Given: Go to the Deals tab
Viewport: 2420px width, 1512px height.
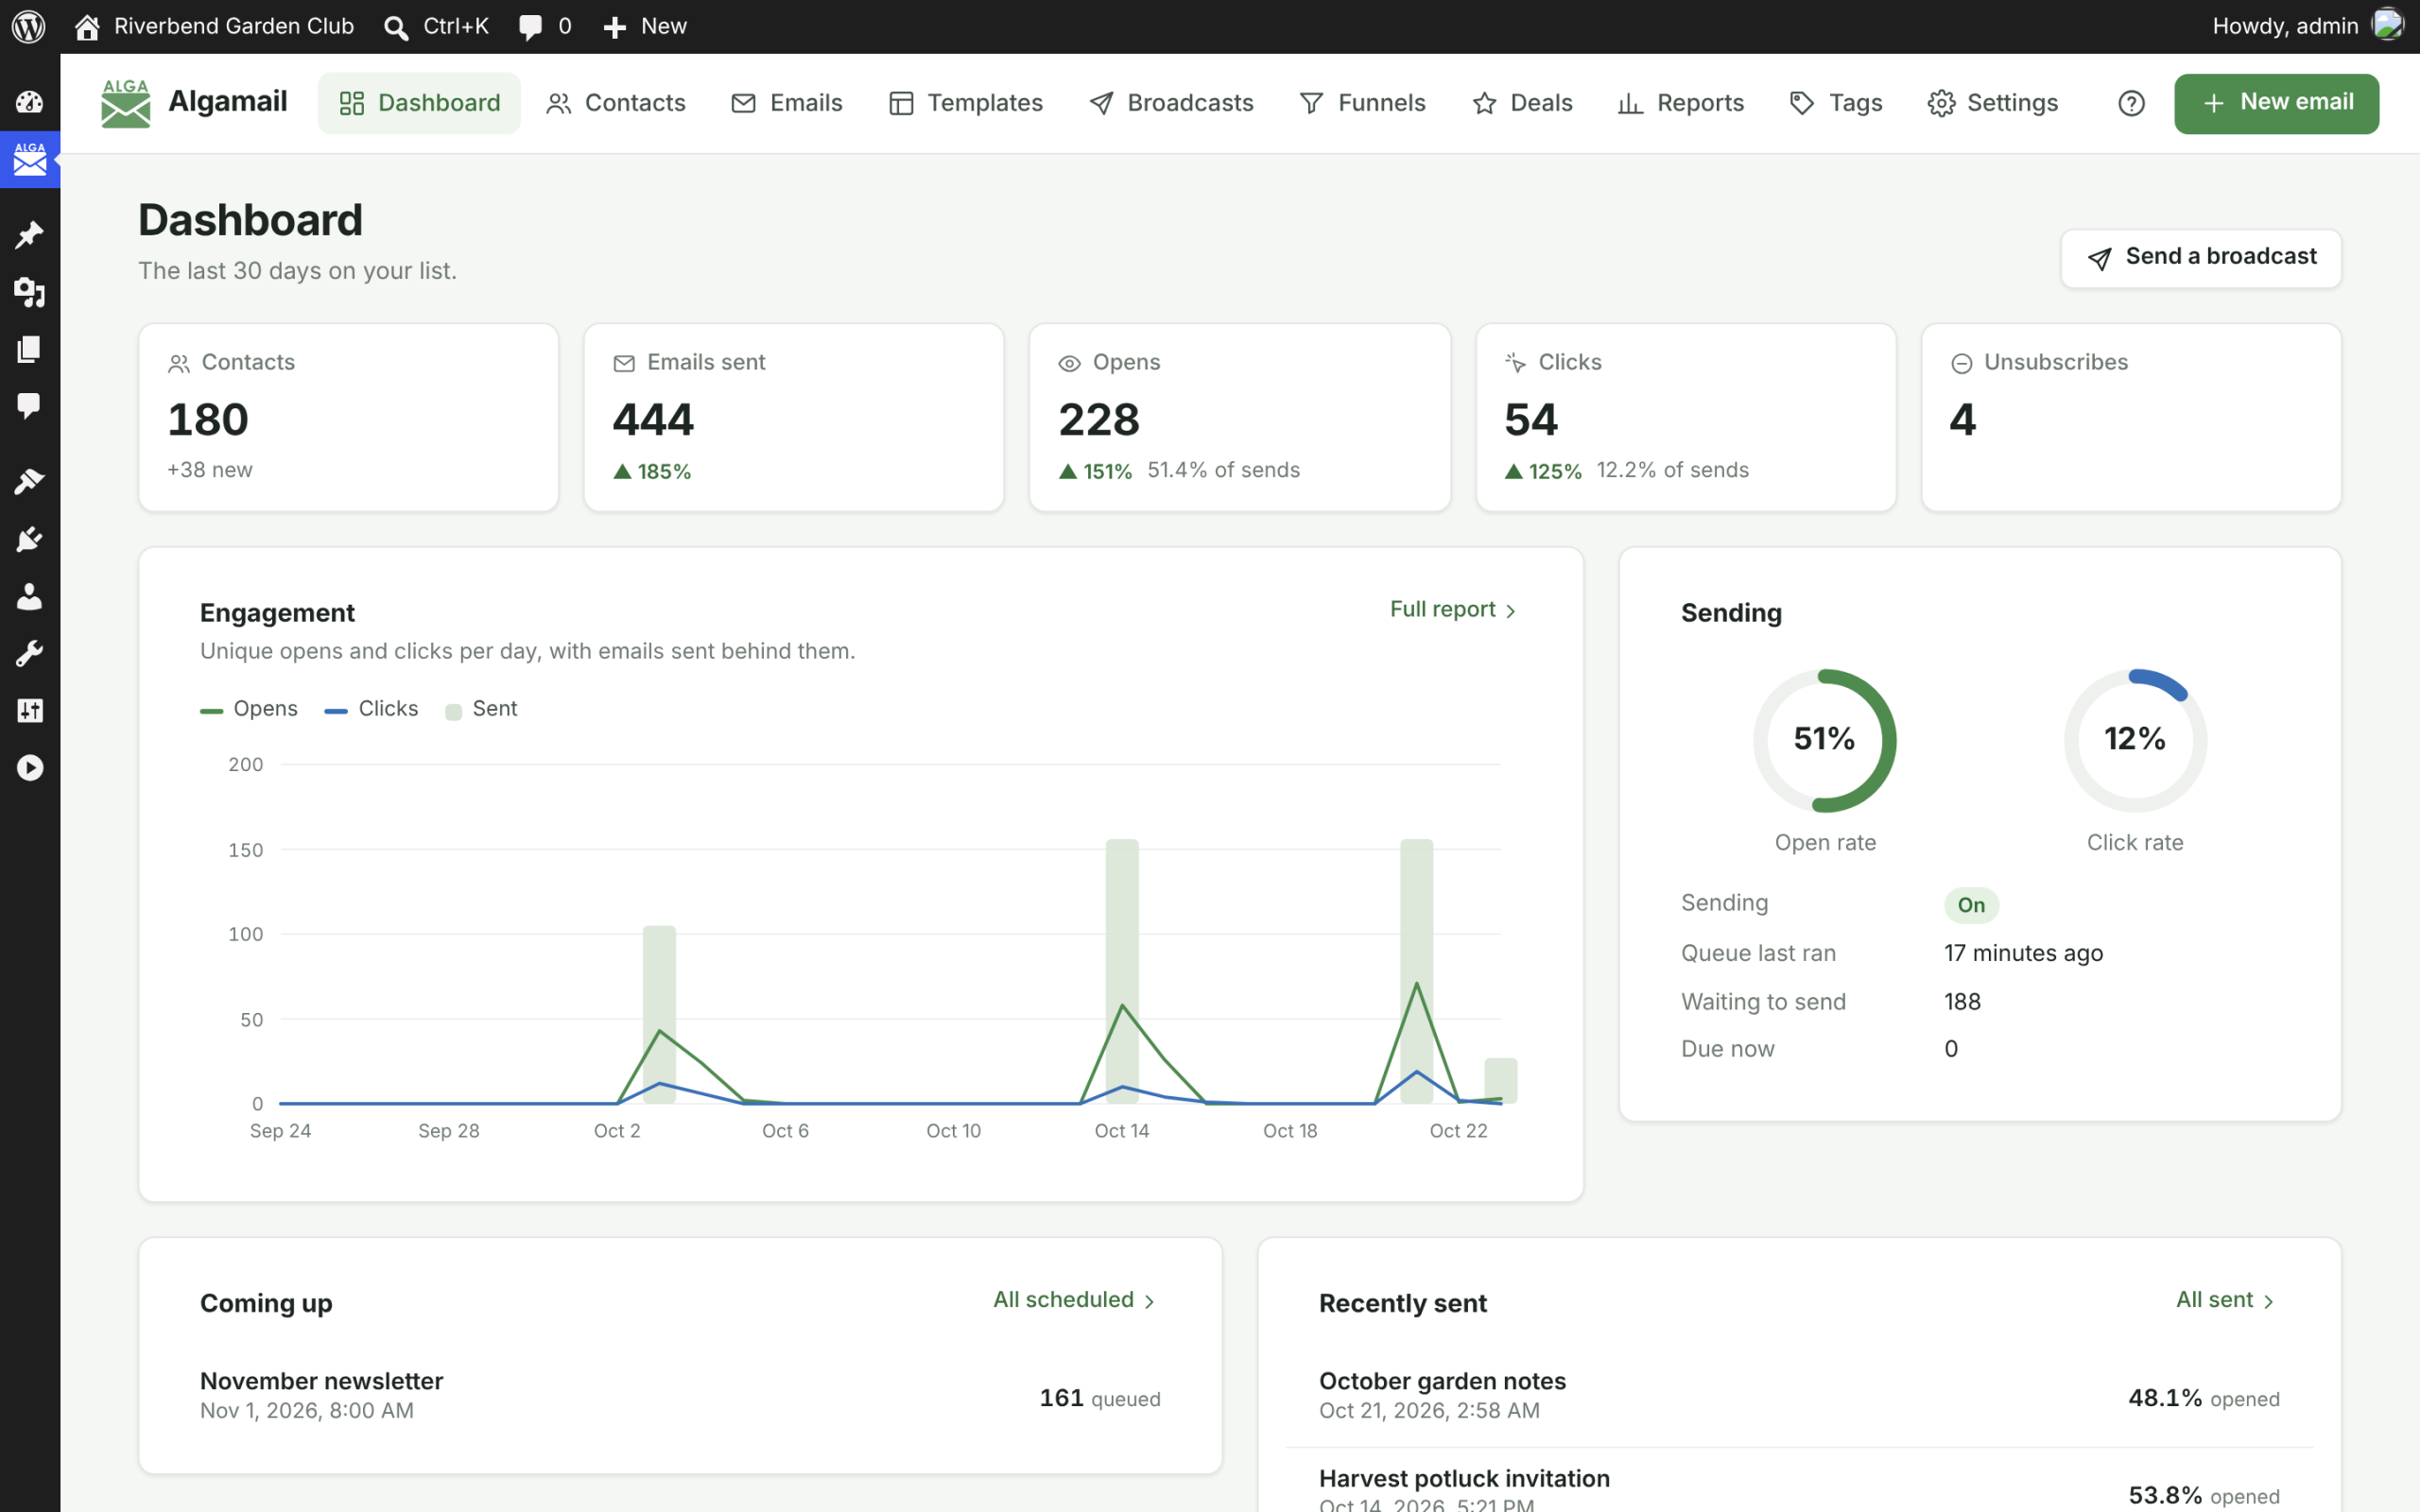Looking at the screenshot, I should [1523, 103].
